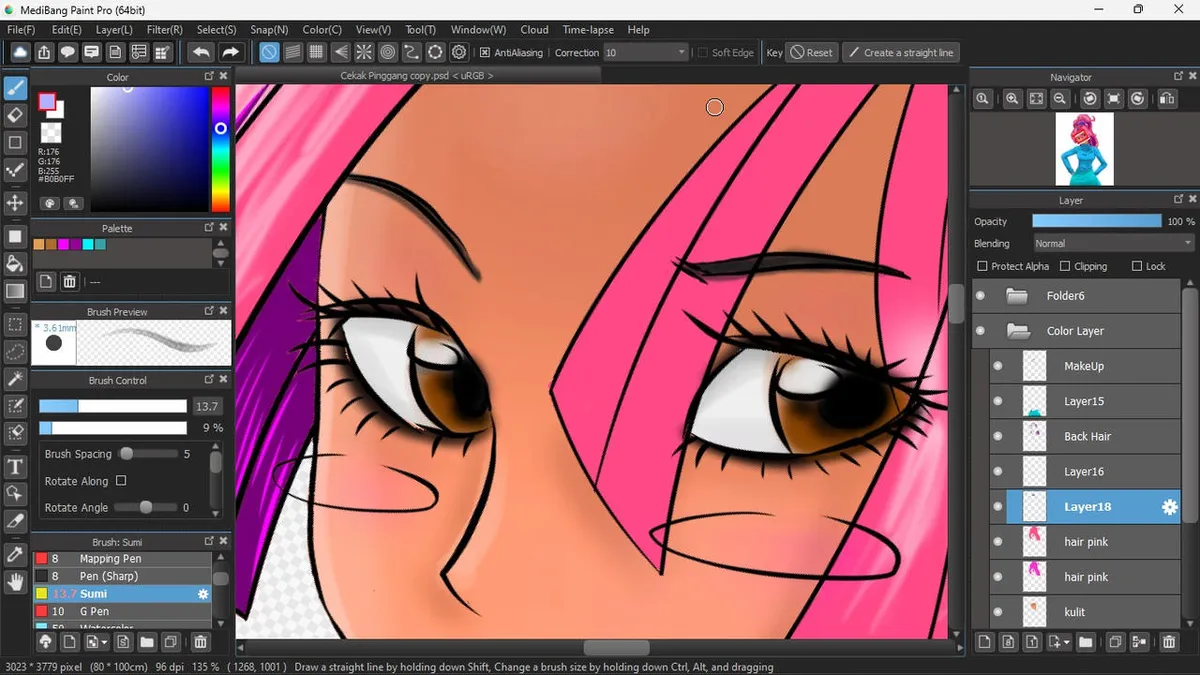Viewport: 1200px width, 675px height.
Task: Open the Correction value dropdown
Action: (x=646, y=53)
